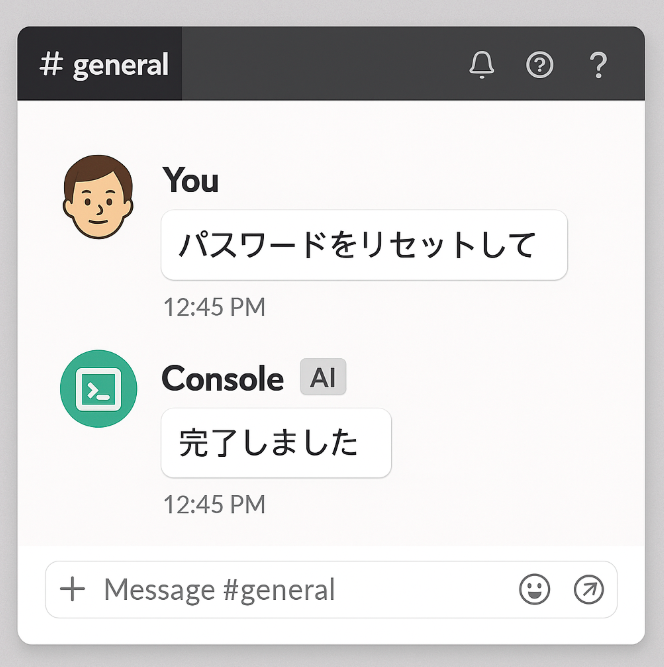Click the hash symbol in channel header

(x=51, y=65)
